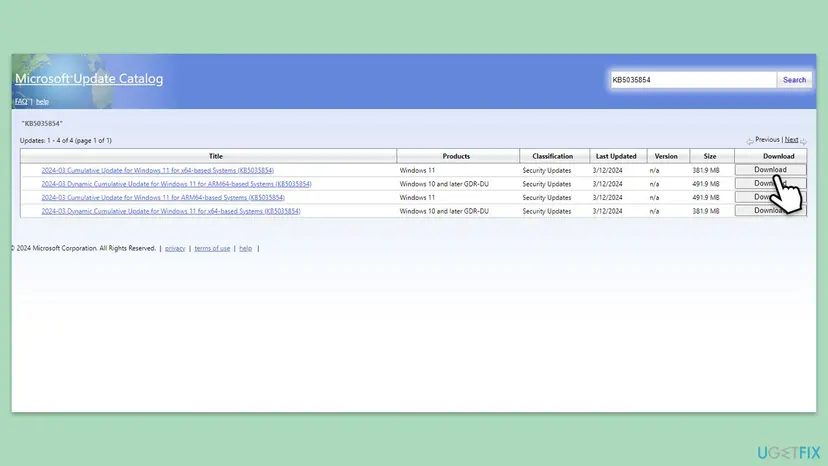Open the Microsoft Update Catalog home link
The image size is (828, 466).
89,79
